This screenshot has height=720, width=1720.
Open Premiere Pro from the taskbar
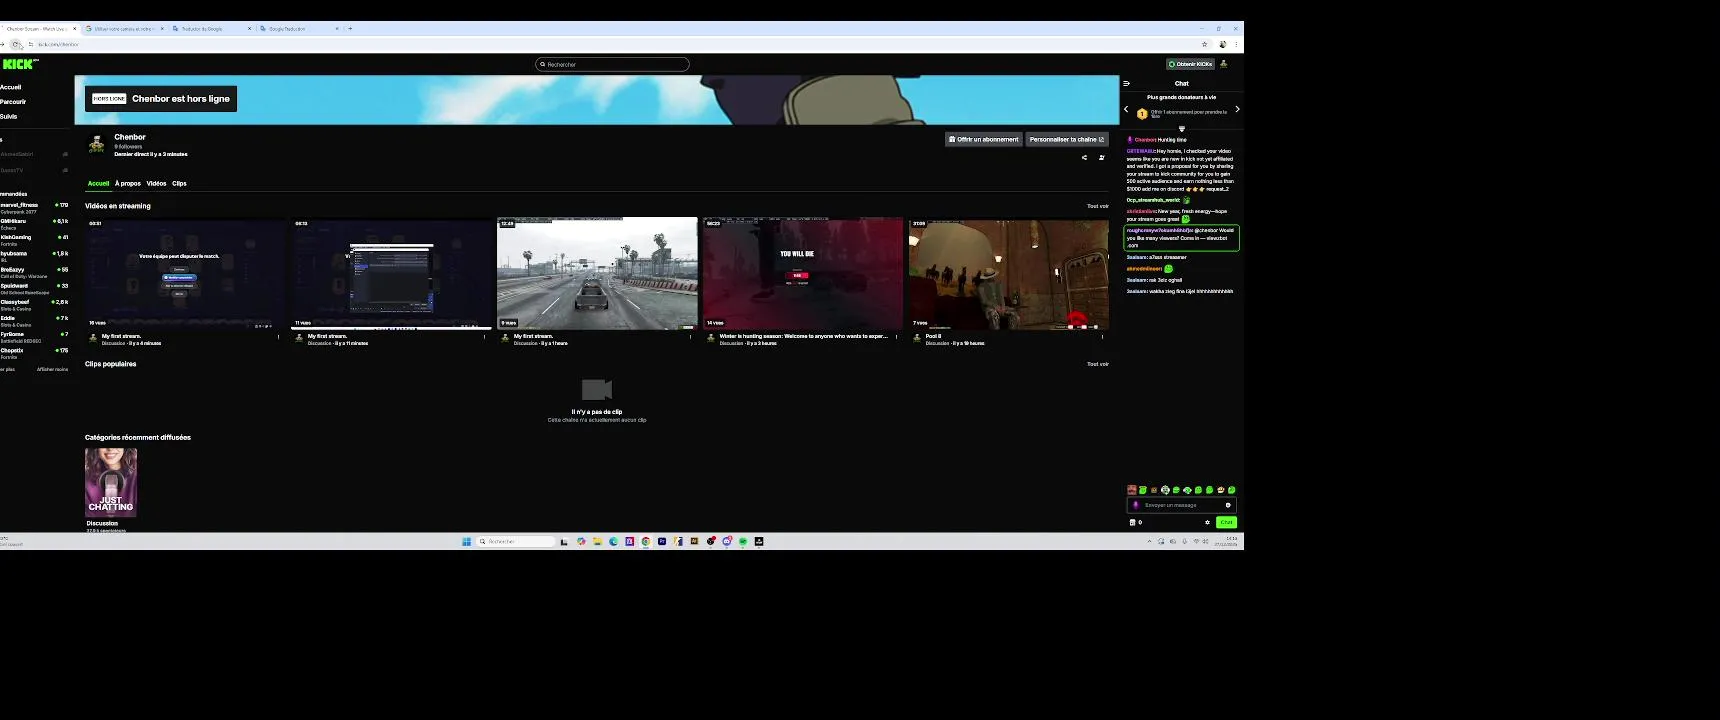point(661,541)
